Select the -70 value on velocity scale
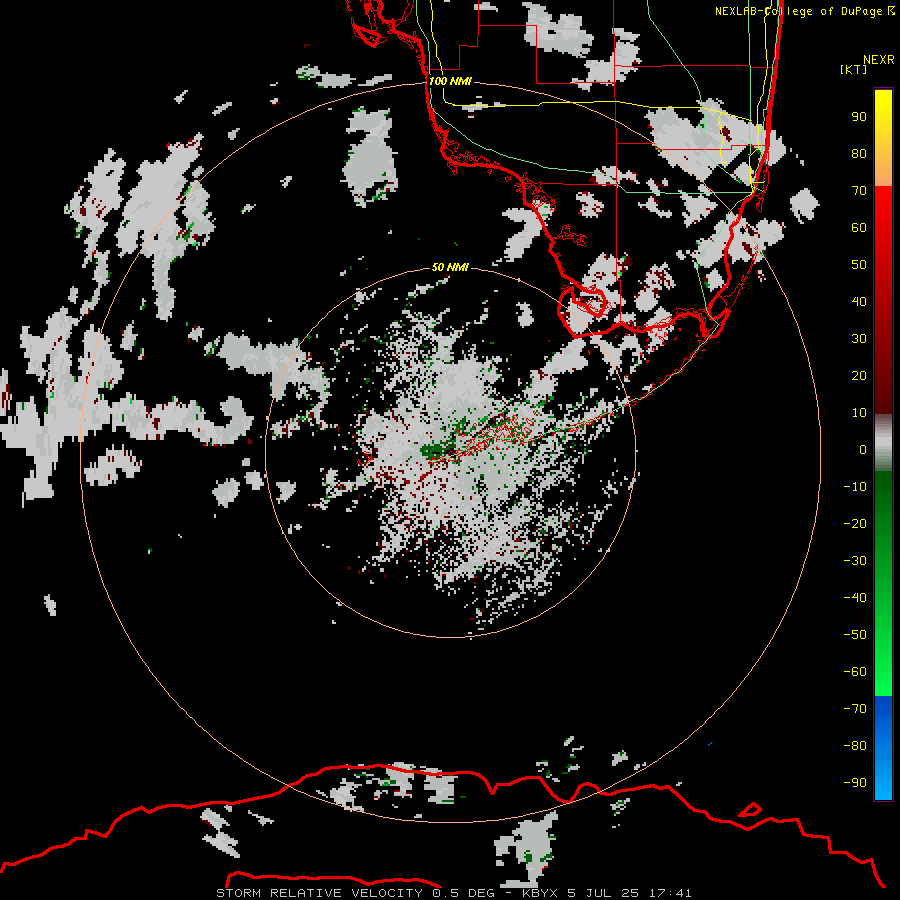This screenshot has width=900, height=900. click(855, 709)
